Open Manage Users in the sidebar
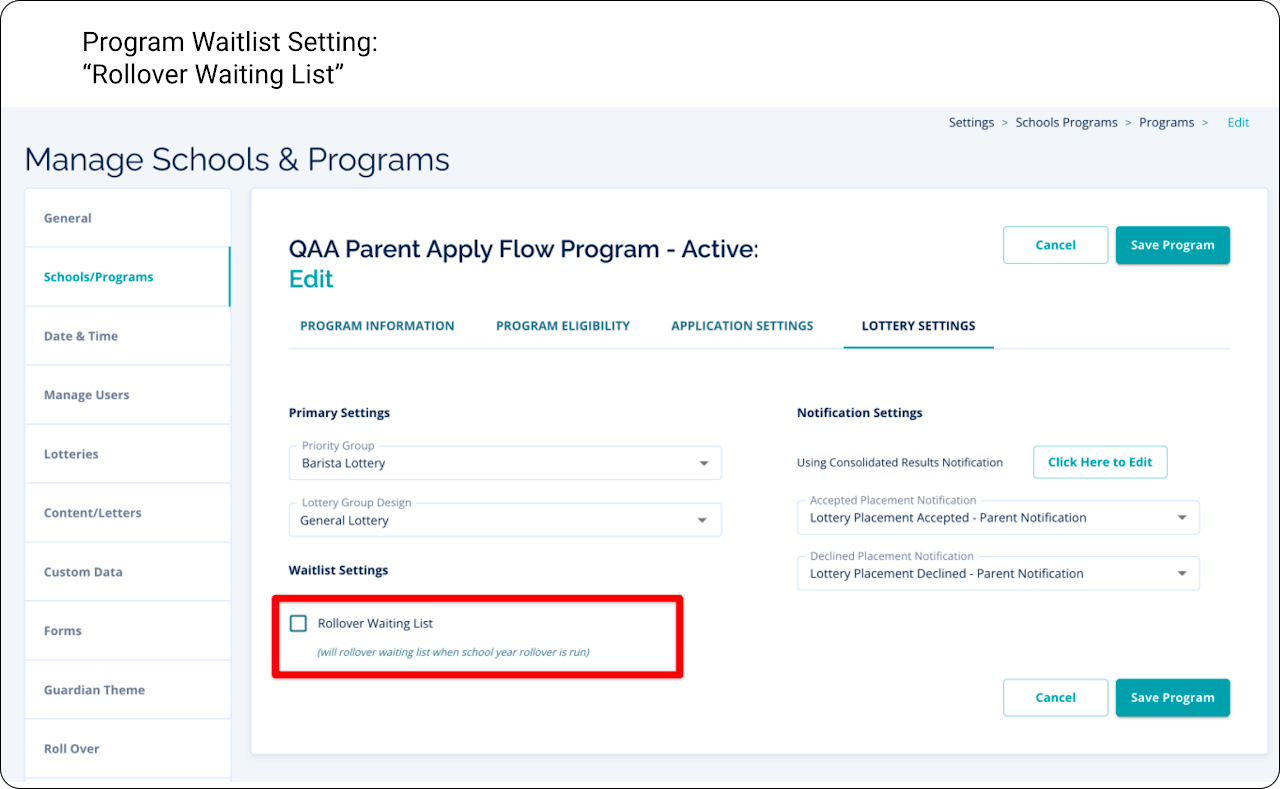Screen dimensions: 1280x789 (x=86, y=395)
